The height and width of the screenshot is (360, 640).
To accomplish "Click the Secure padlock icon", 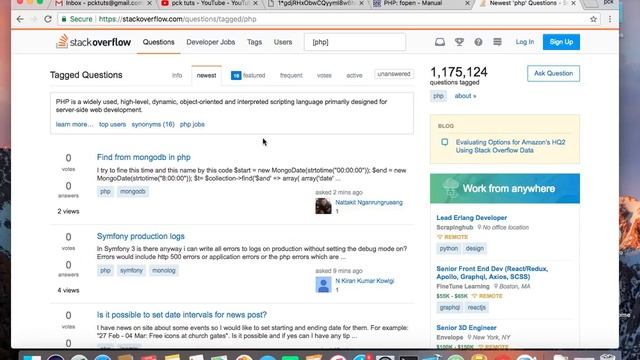I will [x=64, y=19].
